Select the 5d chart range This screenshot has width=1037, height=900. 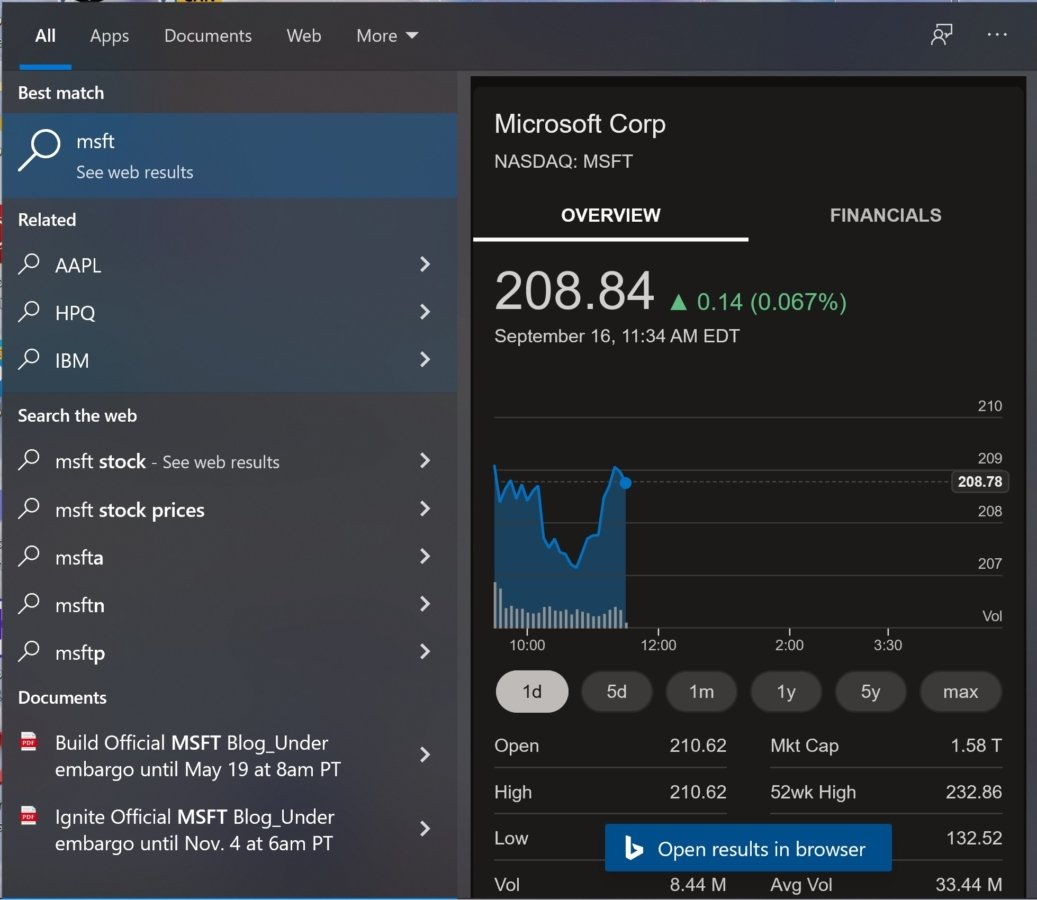[616, 692]
